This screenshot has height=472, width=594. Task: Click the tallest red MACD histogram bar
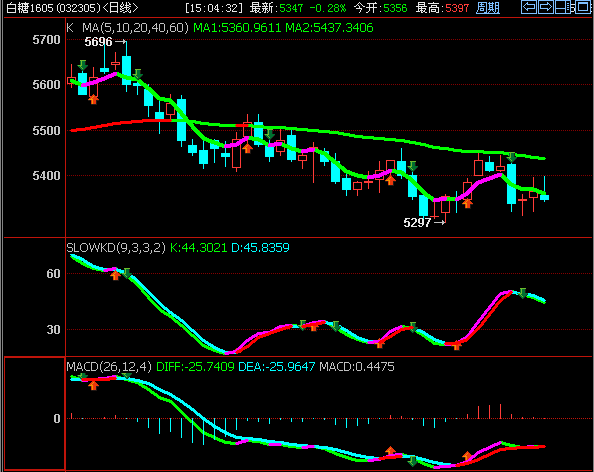click(x=500, y=411)
